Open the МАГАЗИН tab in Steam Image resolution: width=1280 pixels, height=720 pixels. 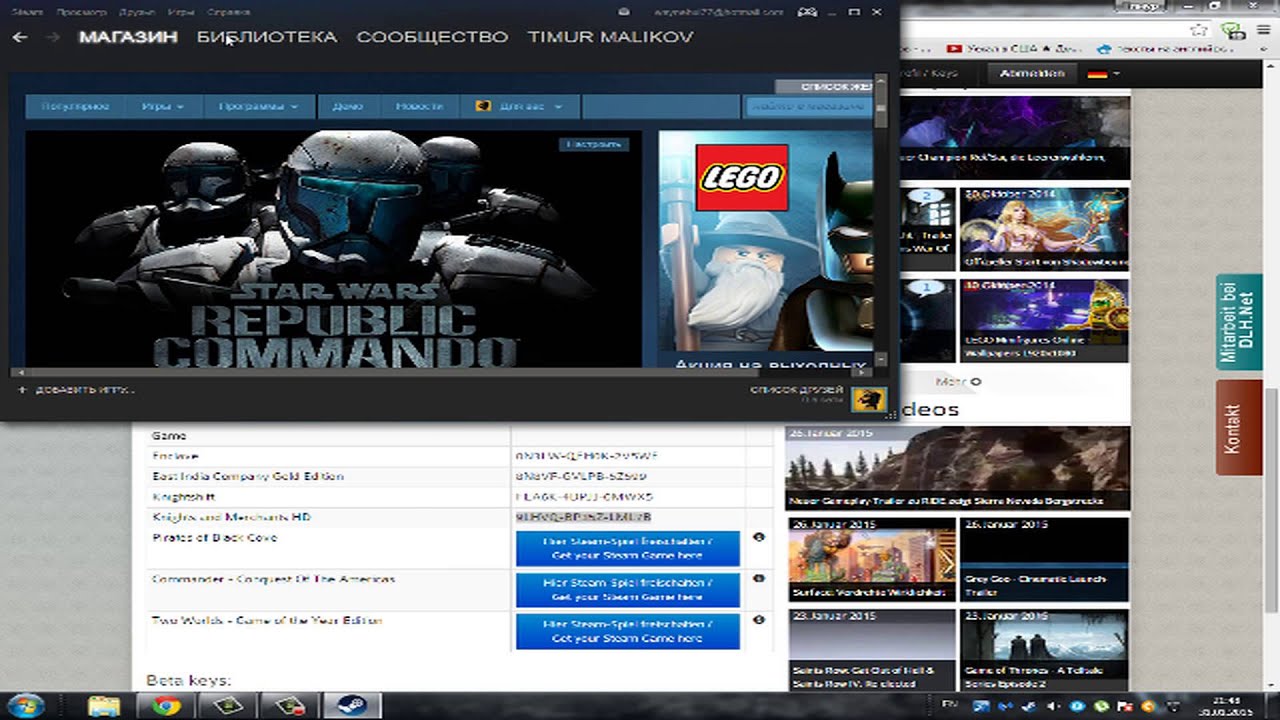click(x=128, y=37)
